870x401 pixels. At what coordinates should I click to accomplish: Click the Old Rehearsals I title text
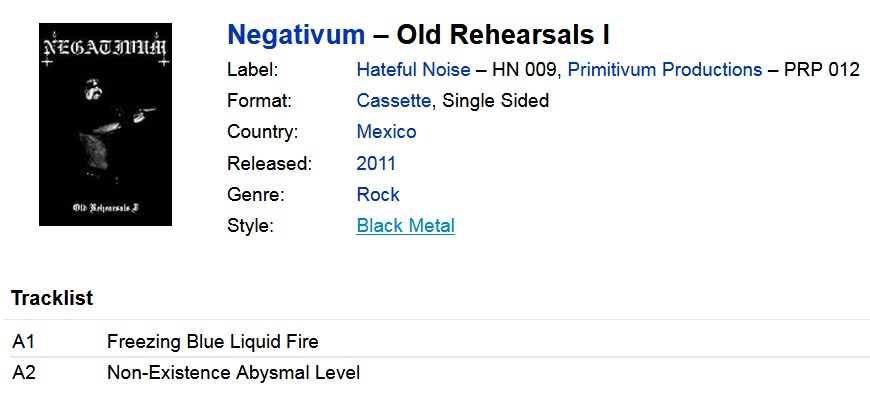coord(503,35)
